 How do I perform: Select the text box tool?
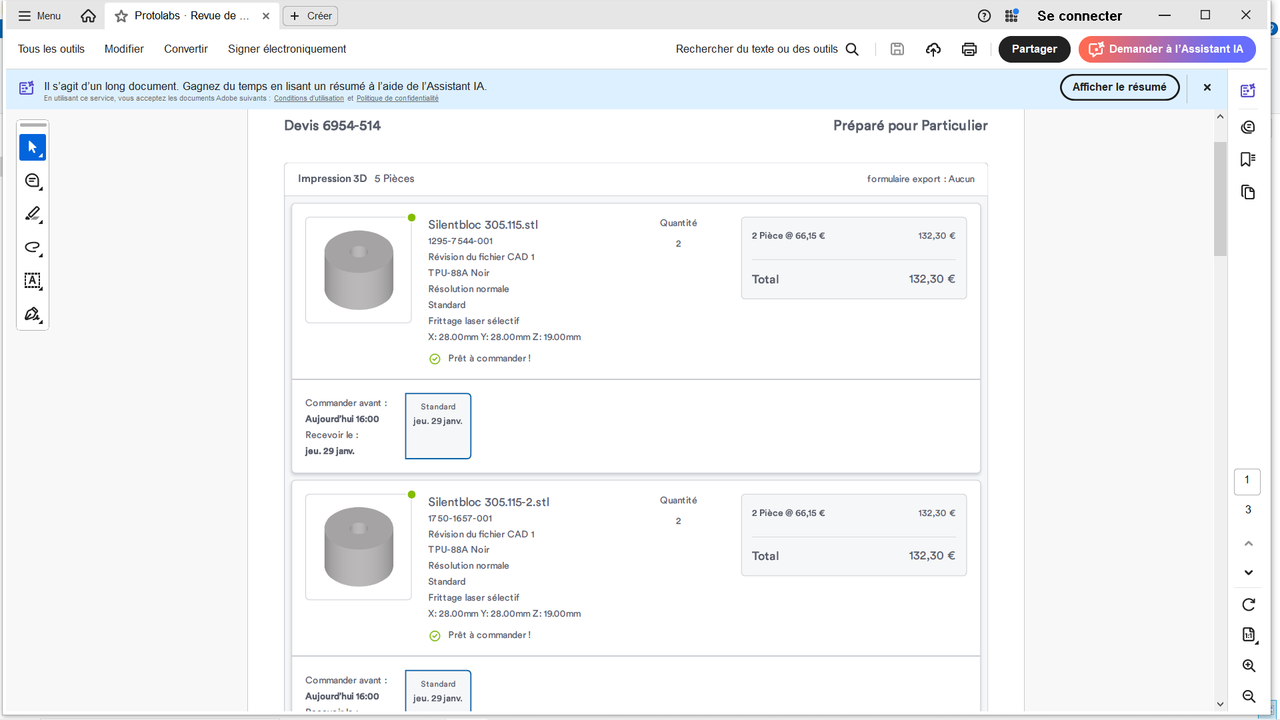tap(33, 281)
